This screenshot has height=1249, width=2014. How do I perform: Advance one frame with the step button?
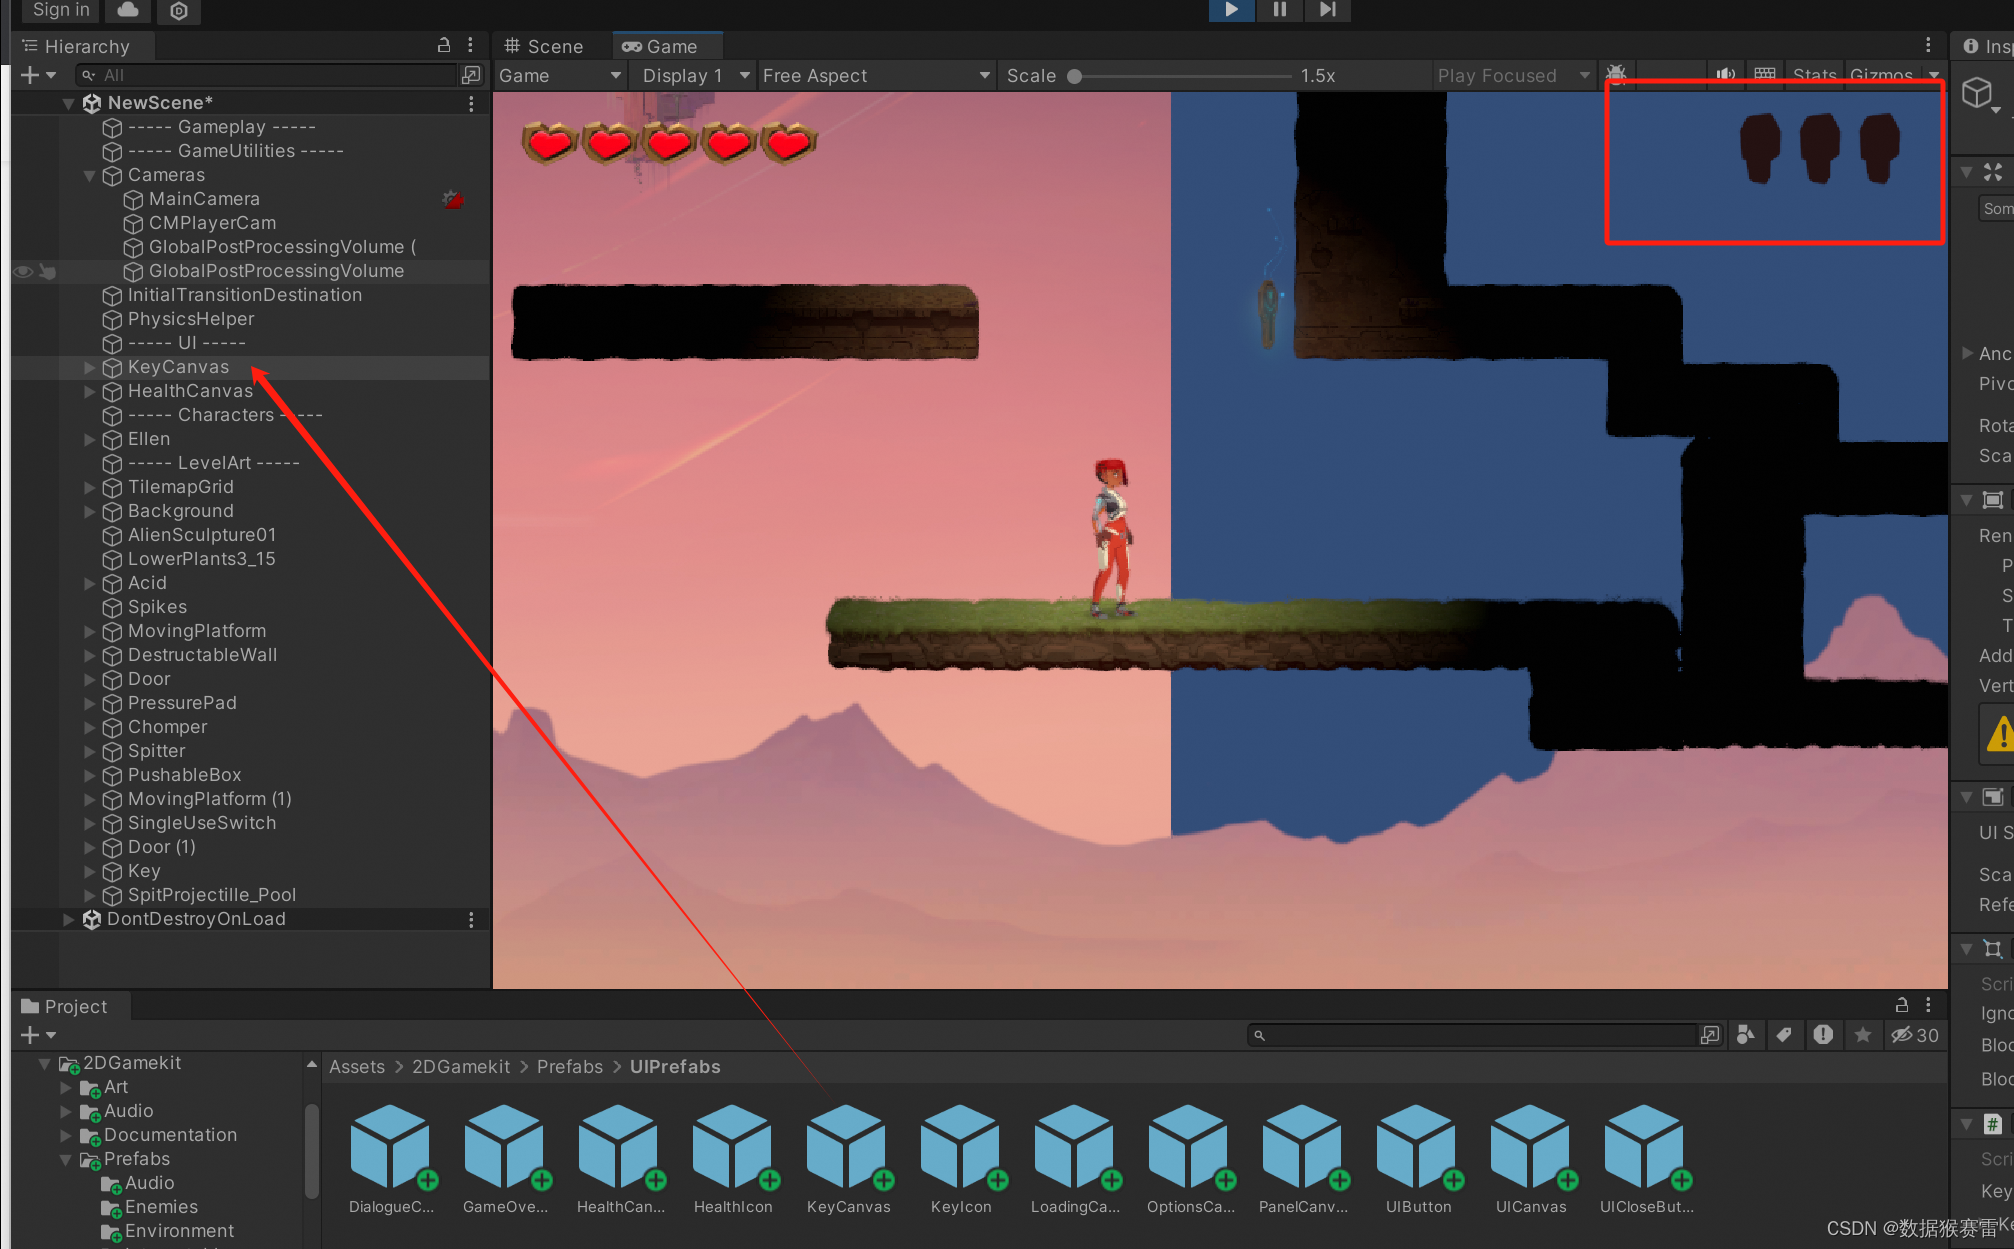[1327, 10]
